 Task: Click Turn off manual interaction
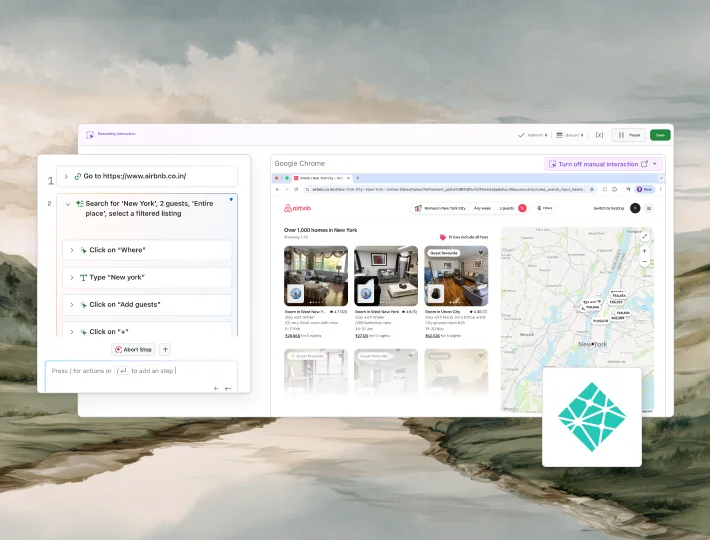(x=598, y=164)
